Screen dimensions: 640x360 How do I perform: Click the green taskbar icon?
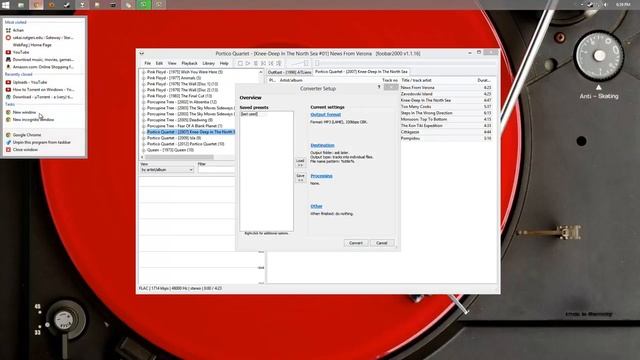tap(144, 5)
